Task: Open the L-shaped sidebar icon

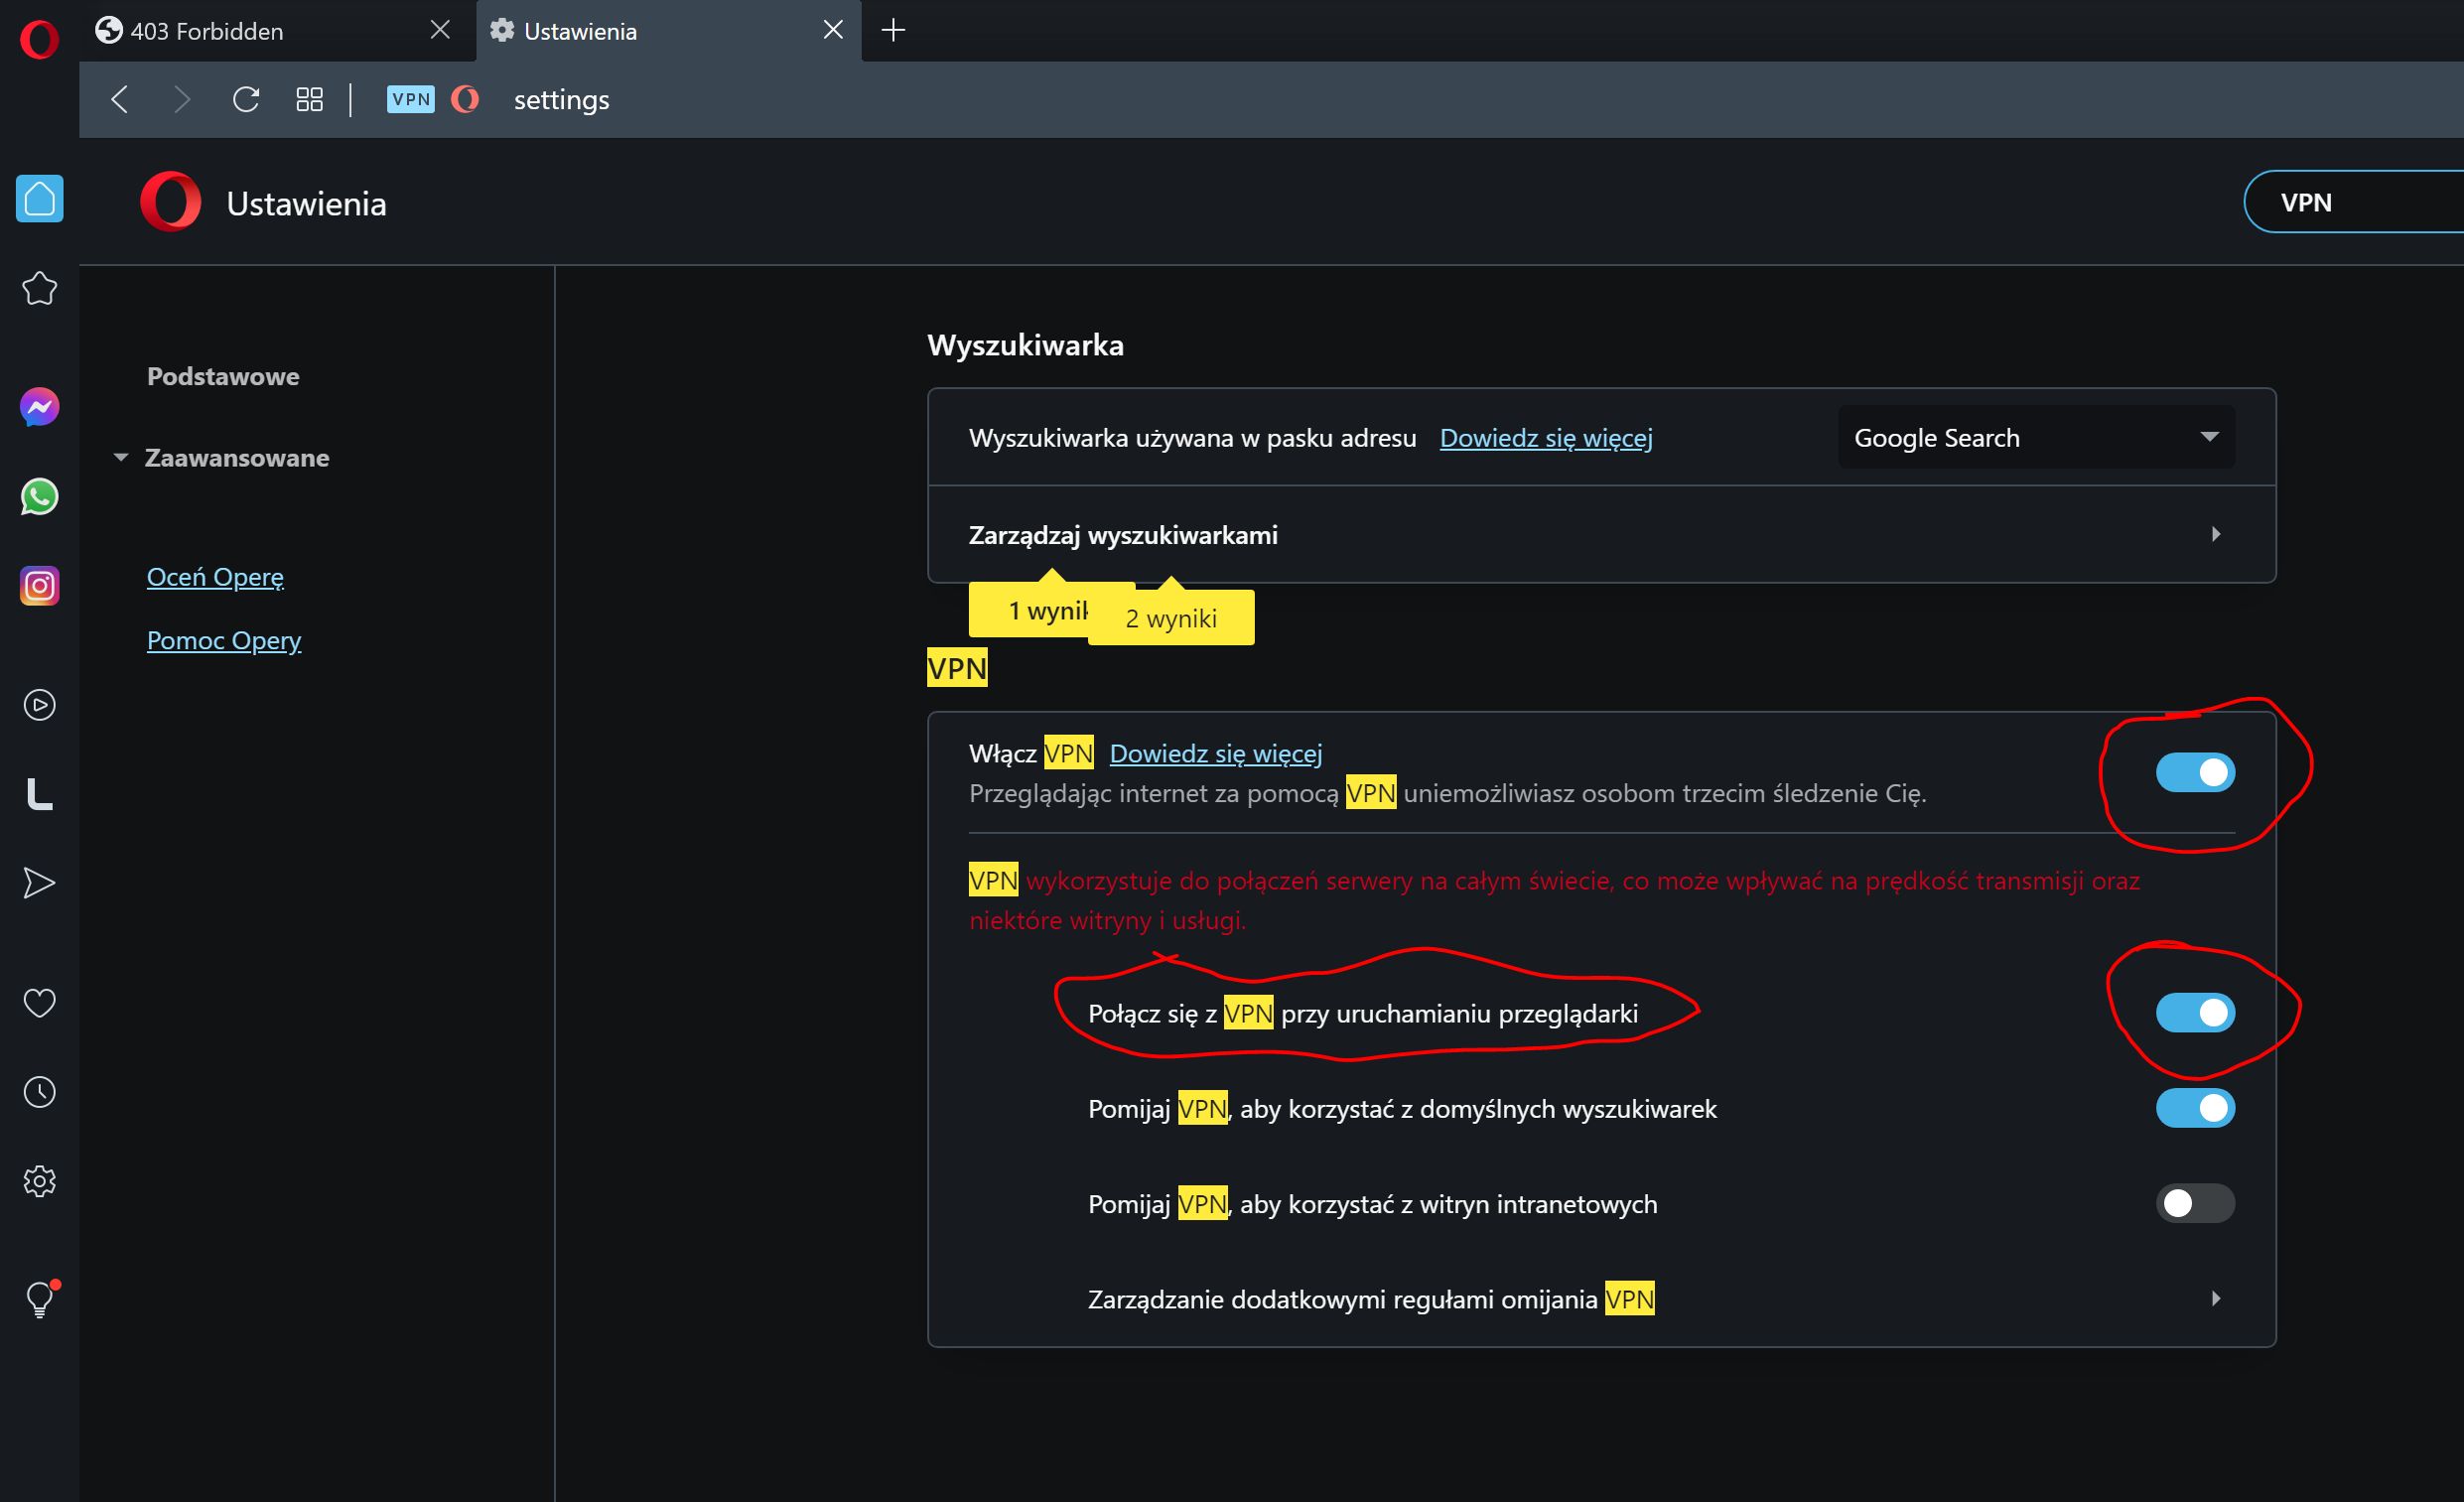Action: click(40, 794)
